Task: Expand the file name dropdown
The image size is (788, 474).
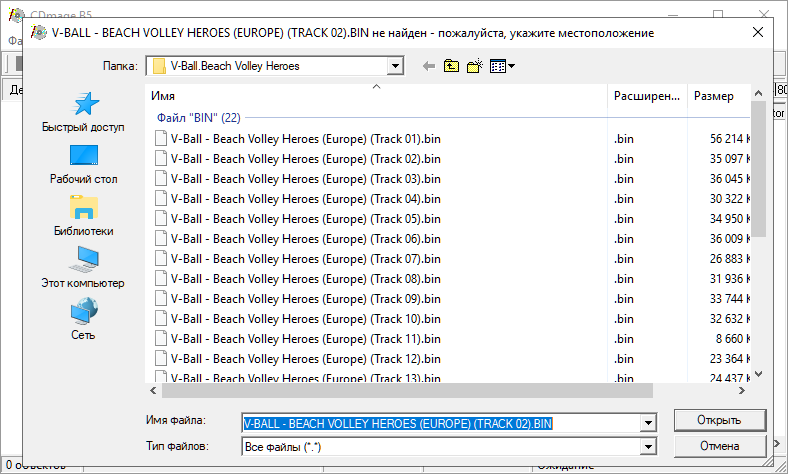Action: 648,423
